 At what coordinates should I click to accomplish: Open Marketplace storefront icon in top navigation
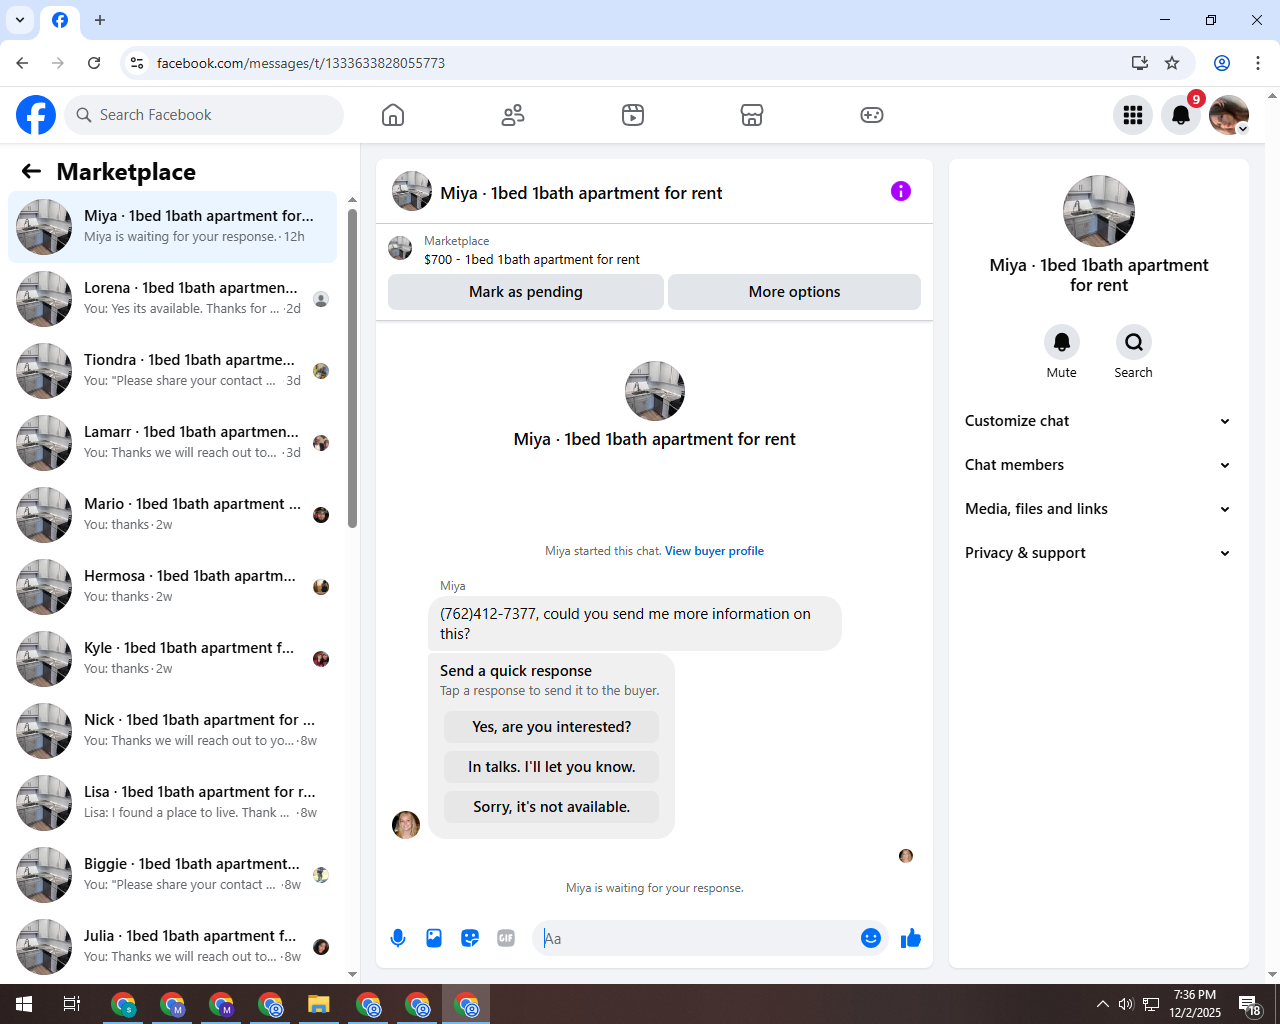(752, 115)
